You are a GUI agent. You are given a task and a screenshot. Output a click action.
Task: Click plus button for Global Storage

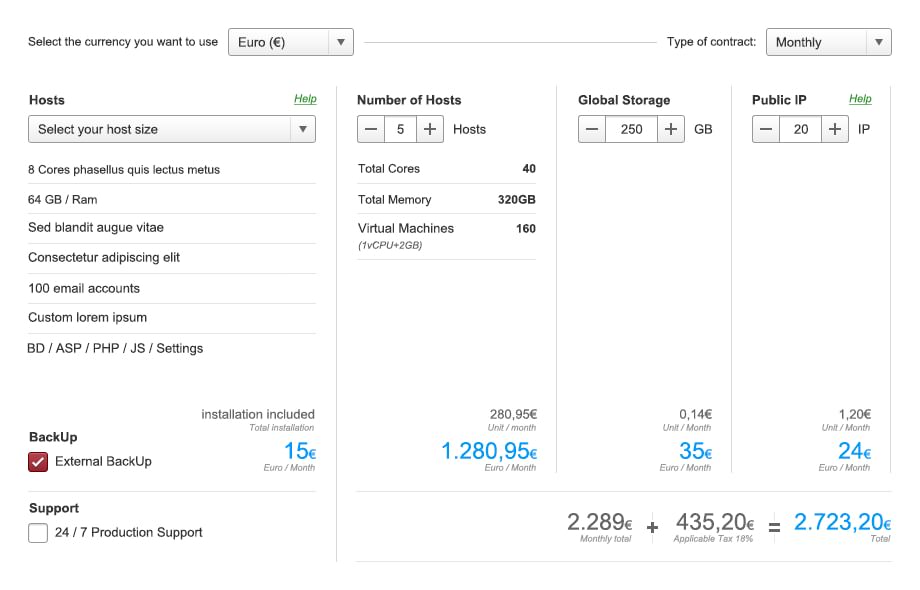tap(671, 129)
